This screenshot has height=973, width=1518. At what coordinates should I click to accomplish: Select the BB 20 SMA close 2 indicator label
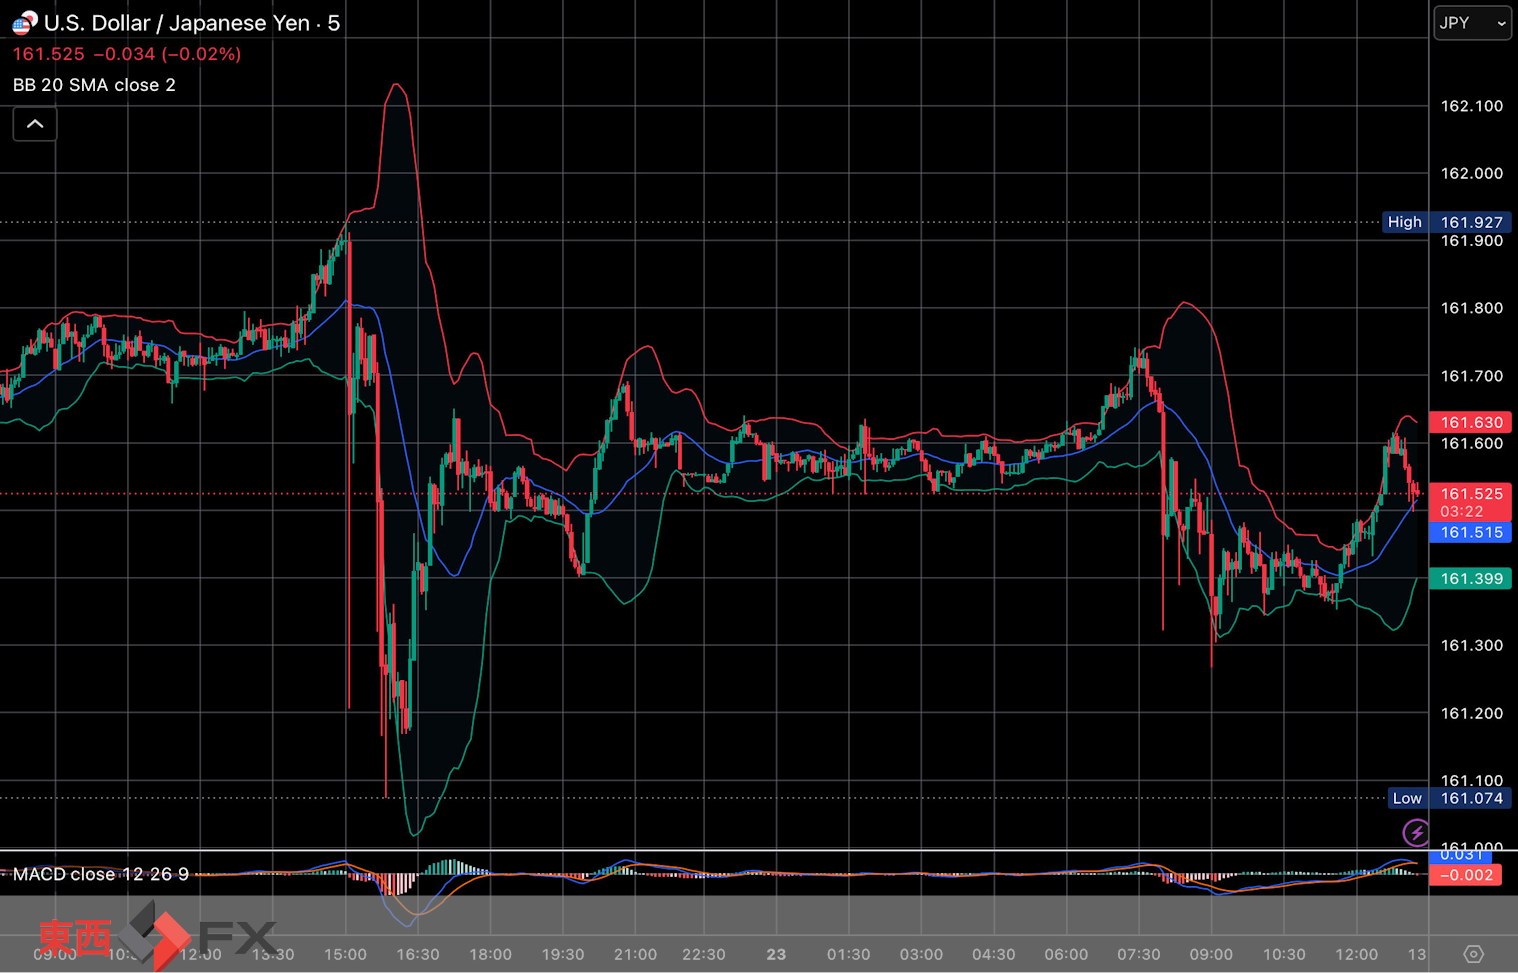pos(94,85)
